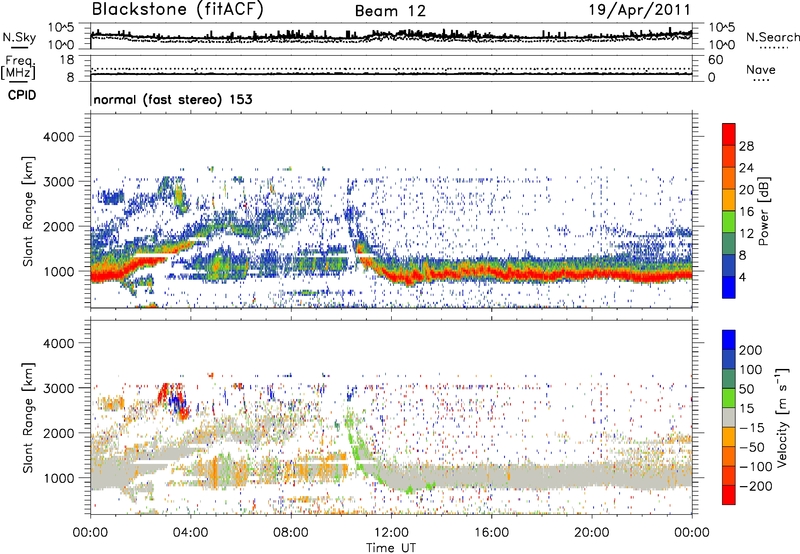Click the gray Velocity colorbar segment between 15 and -15
The width and height of the screenshot is (800, 554).
(729, 417)
